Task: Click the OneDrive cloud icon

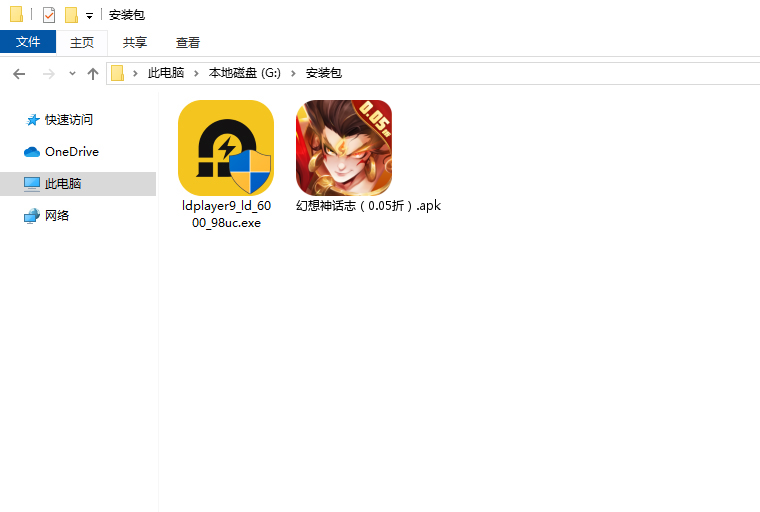Action: (32, 152)
